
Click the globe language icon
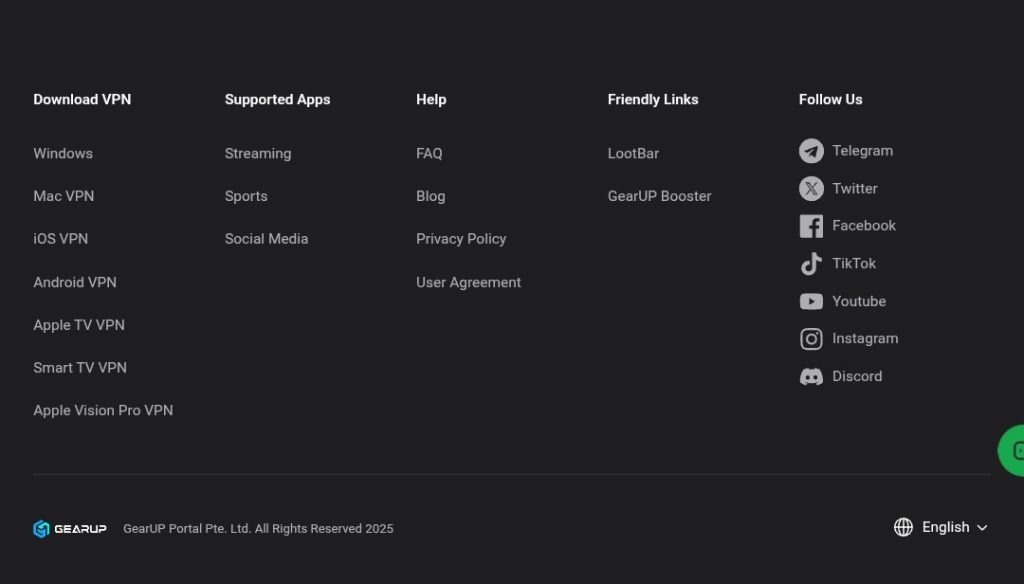[x=903, y=527]
